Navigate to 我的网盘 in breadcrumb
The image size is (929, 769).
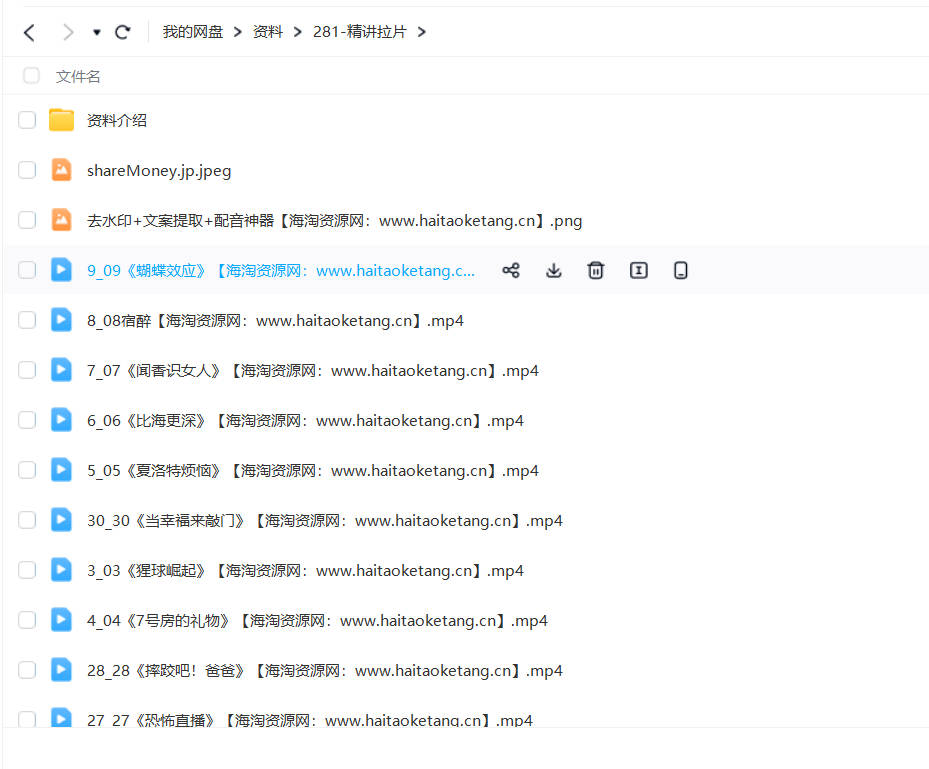coord(193,32)
